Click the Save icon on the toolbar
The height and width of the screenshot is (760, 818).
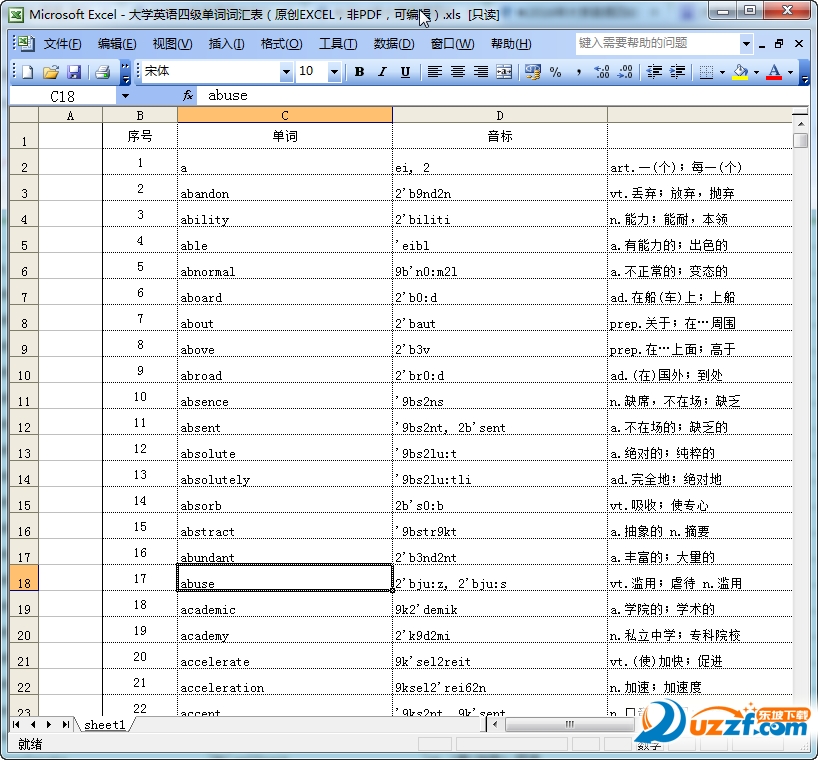[74, 72]
